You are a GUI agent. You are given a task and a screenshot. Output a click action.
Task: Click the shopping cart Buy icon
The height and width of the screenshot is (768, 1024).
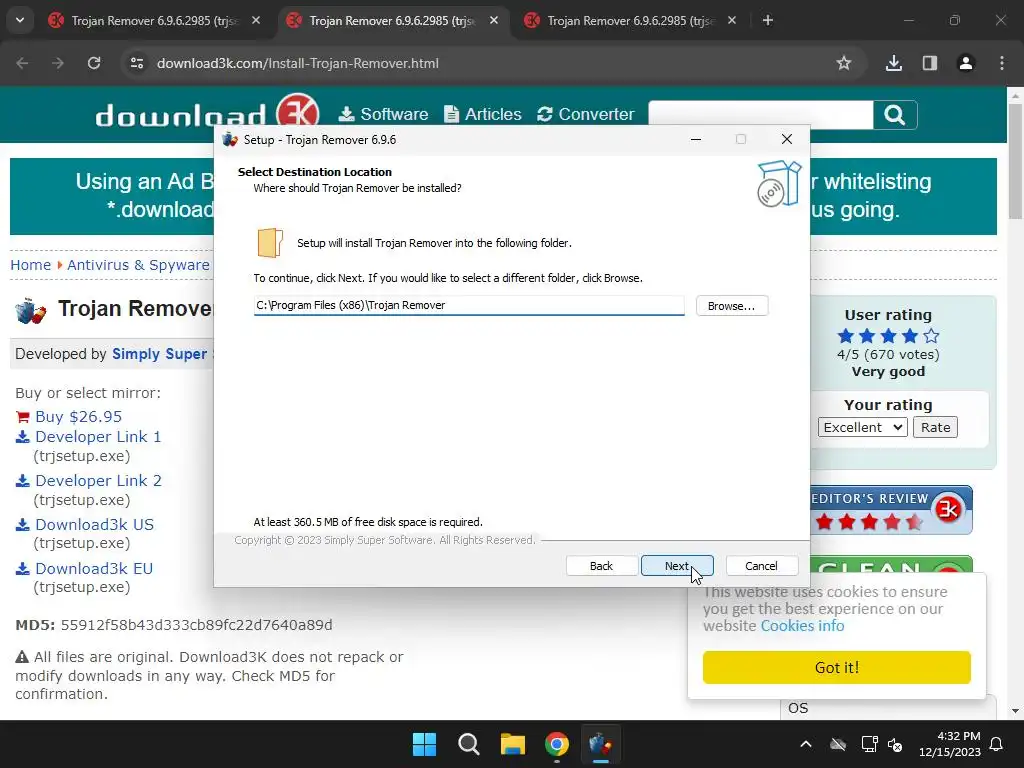23,417
